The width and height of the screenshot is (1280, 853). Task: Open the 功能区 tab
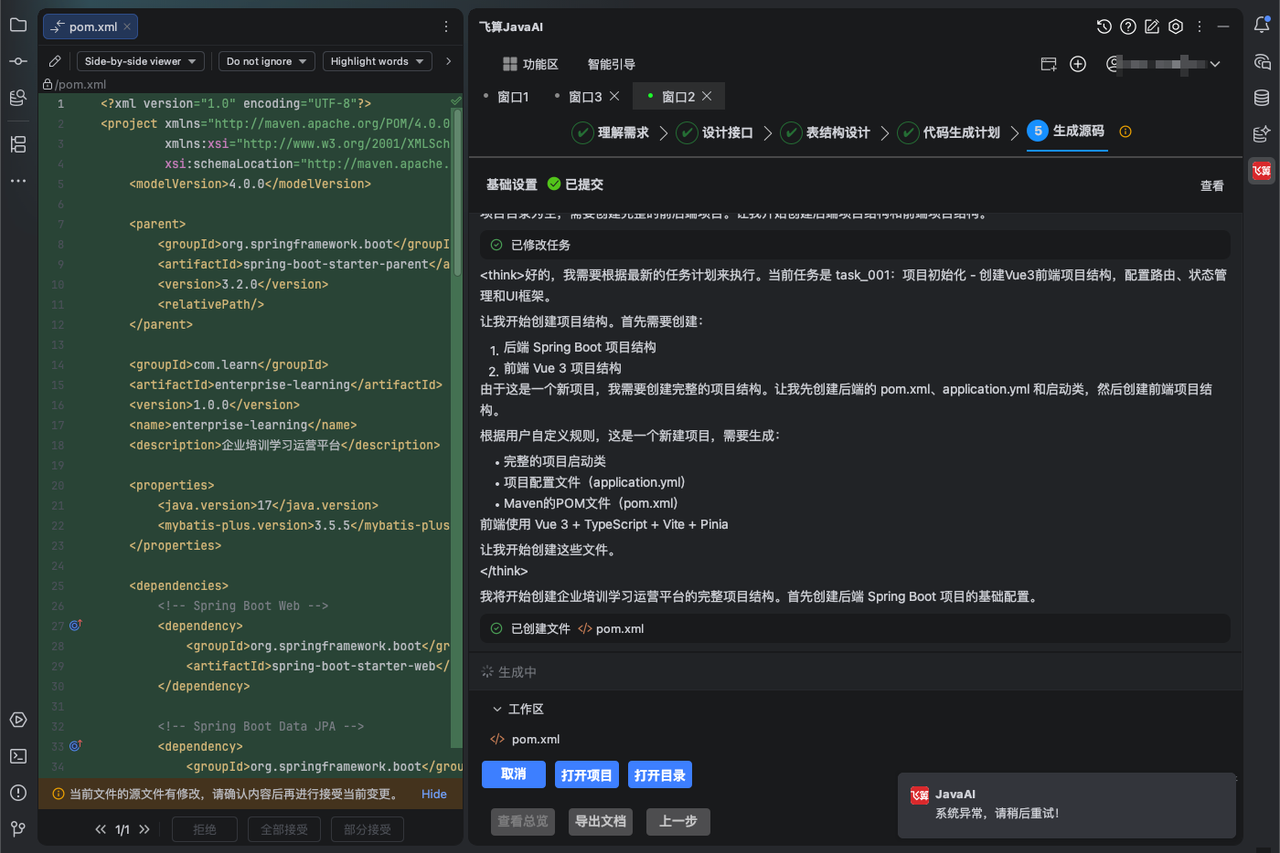tap(531, 64)
